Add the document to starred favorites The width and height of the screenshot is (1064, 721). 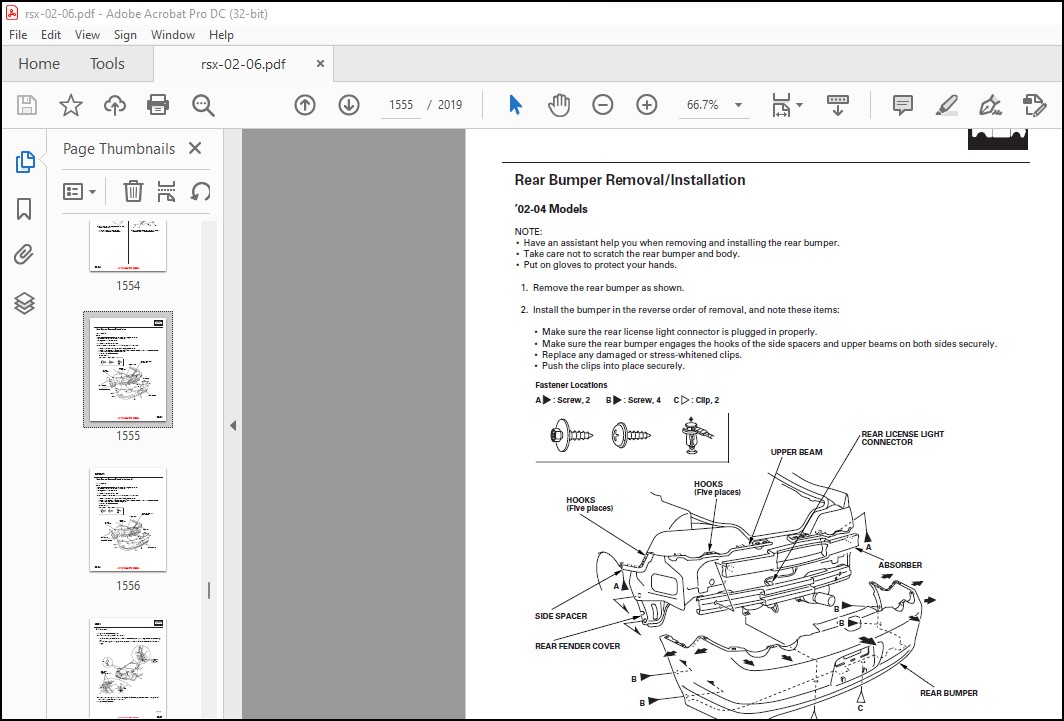coord(71,105)
